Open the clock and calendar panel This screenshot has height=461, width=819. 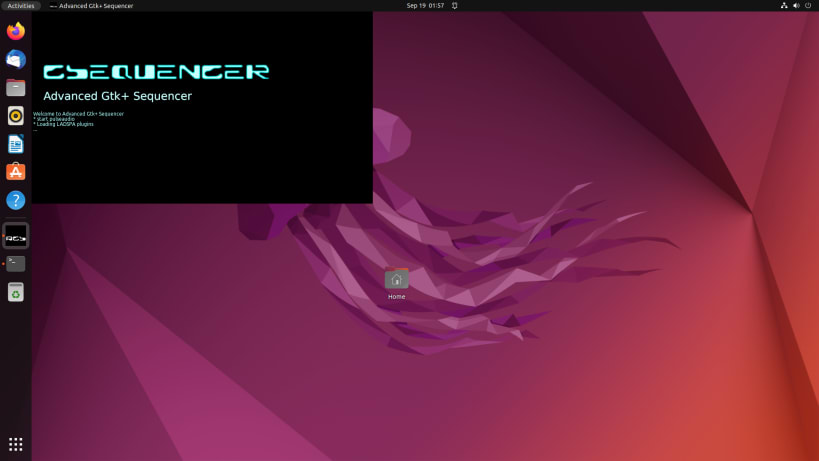[x=425, y=6]
